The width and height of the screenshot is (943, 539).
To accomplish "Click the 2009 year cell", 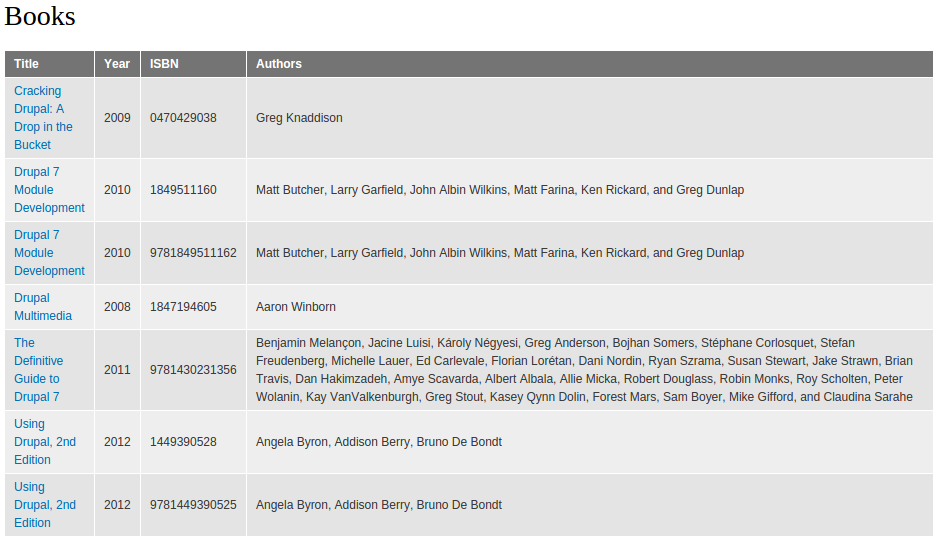I will tap(117, 118).
